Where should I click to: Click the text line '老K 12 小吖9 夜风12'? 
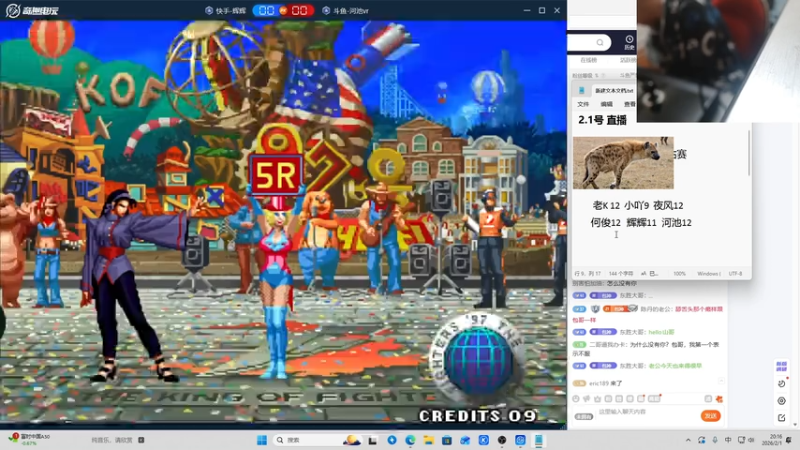point(638,206)
